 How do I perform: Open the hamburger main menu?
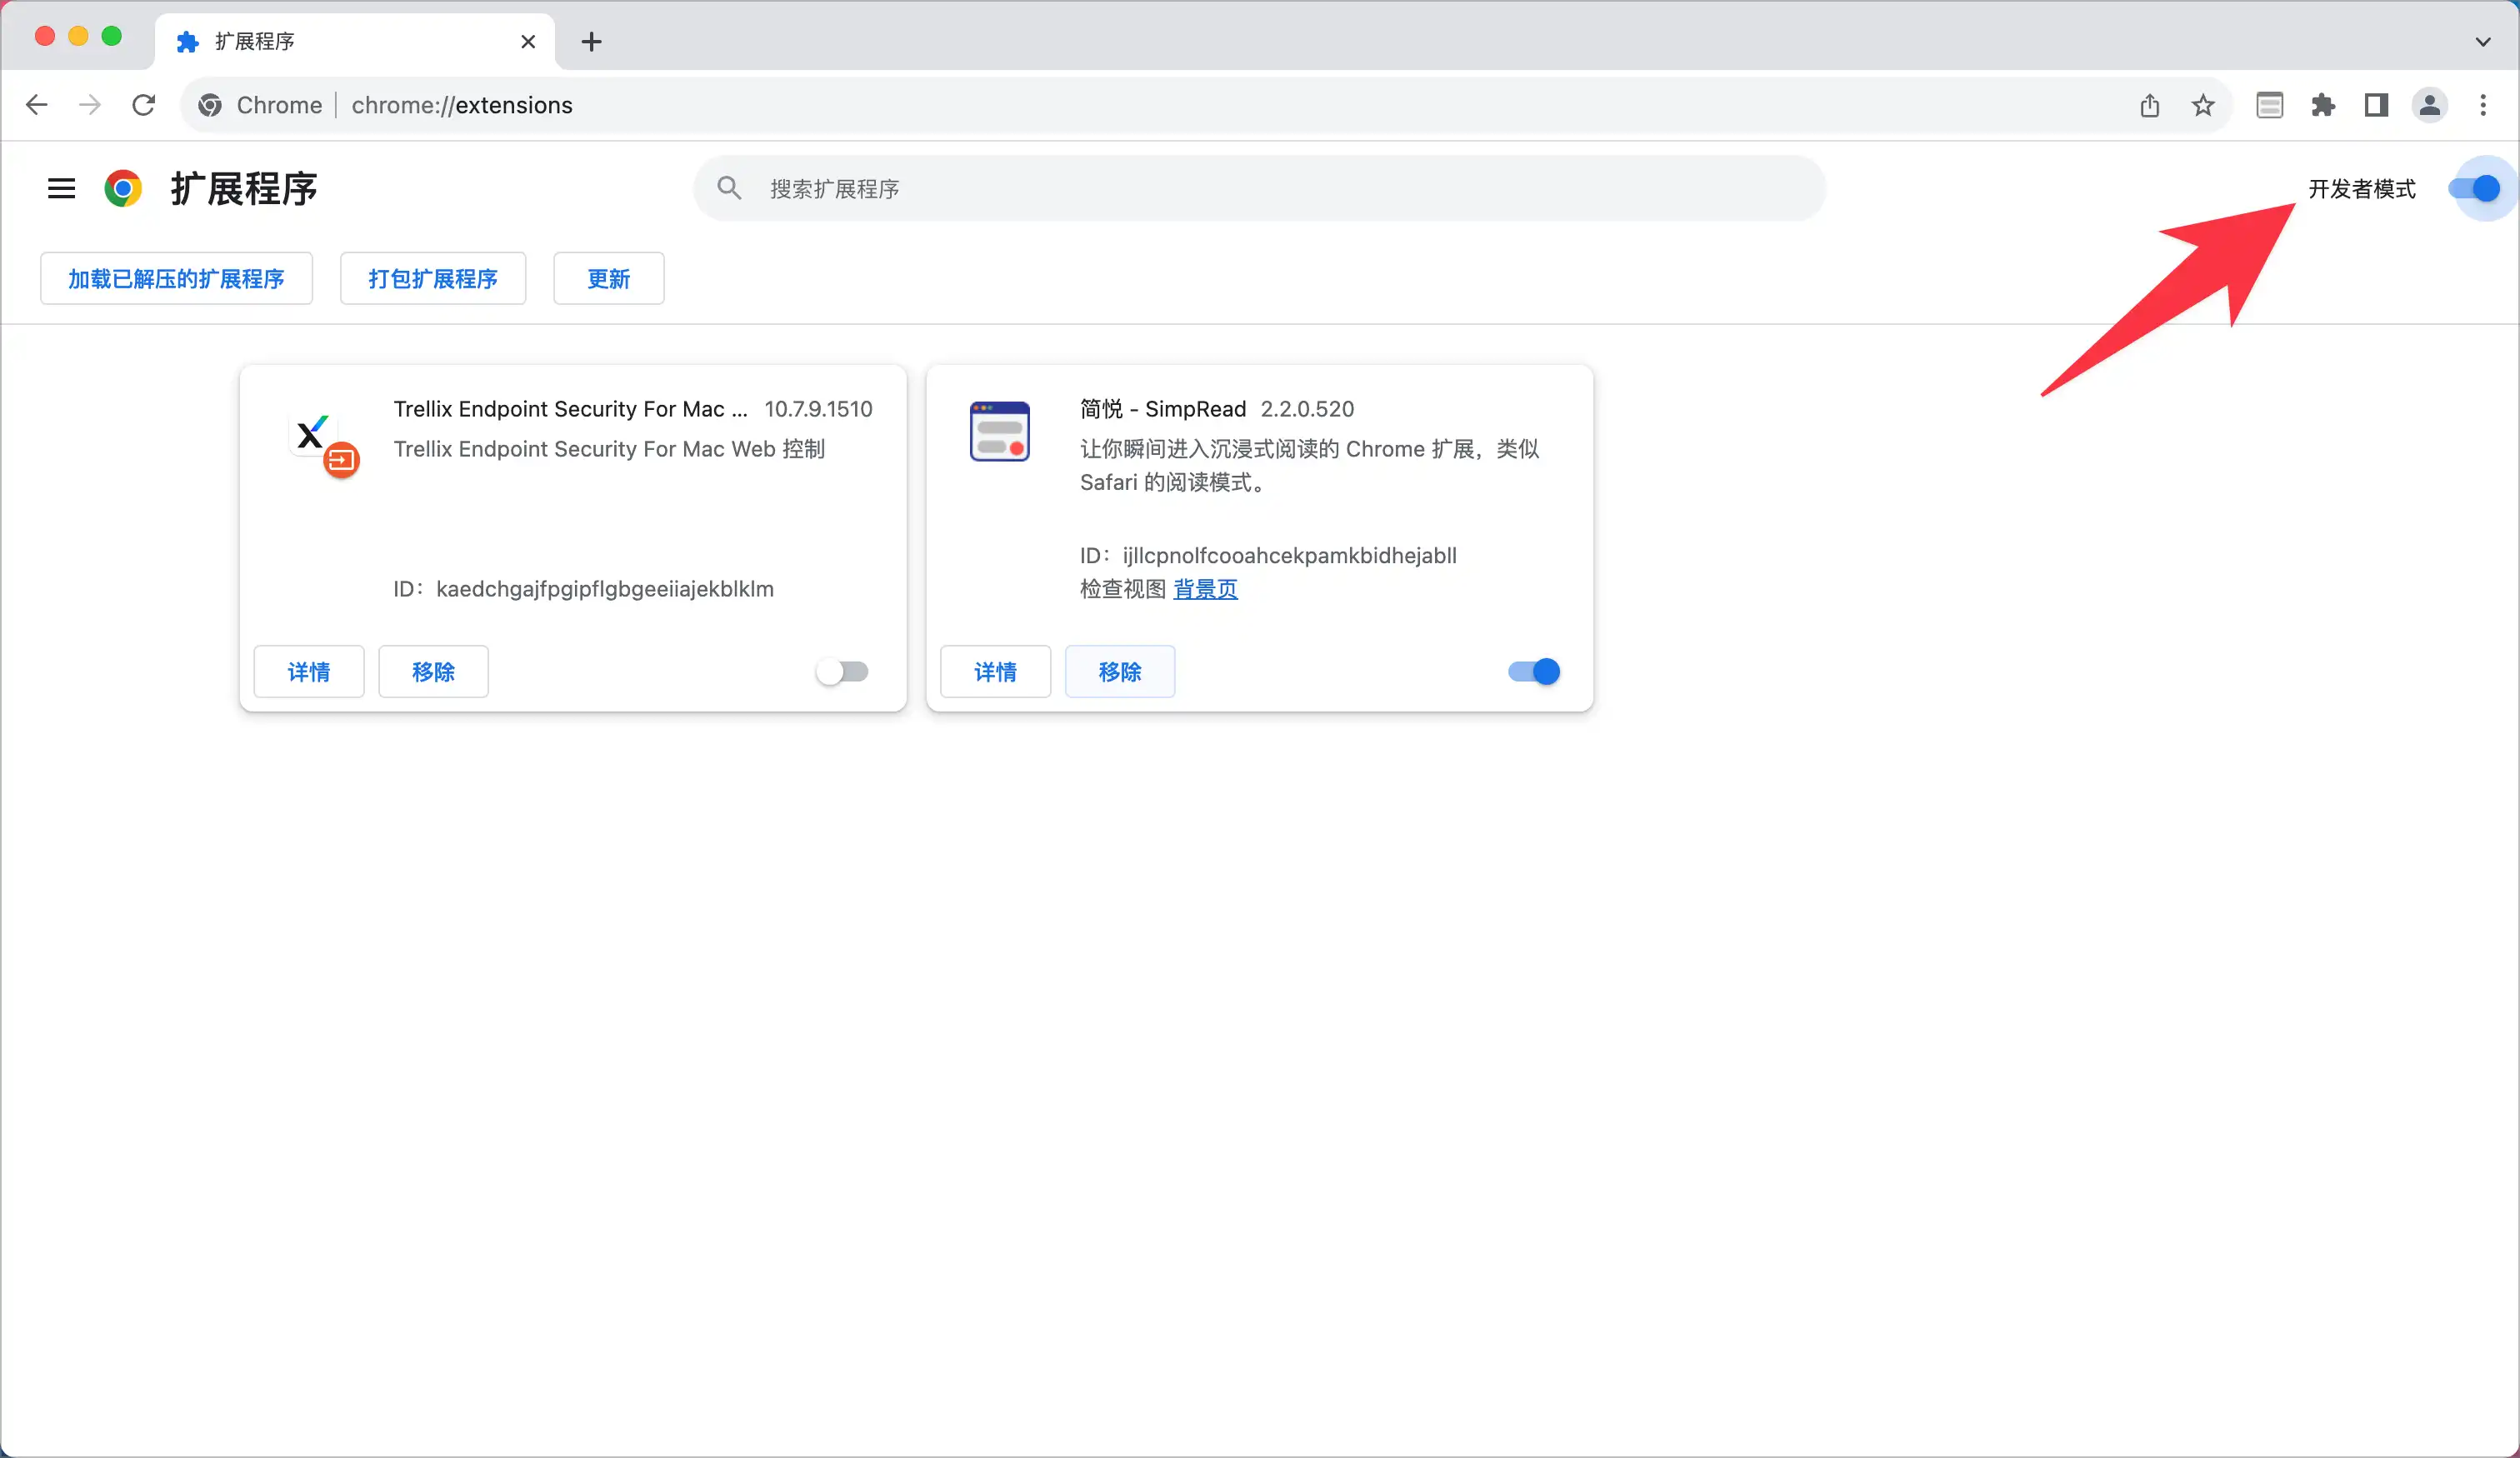(61, 188)
